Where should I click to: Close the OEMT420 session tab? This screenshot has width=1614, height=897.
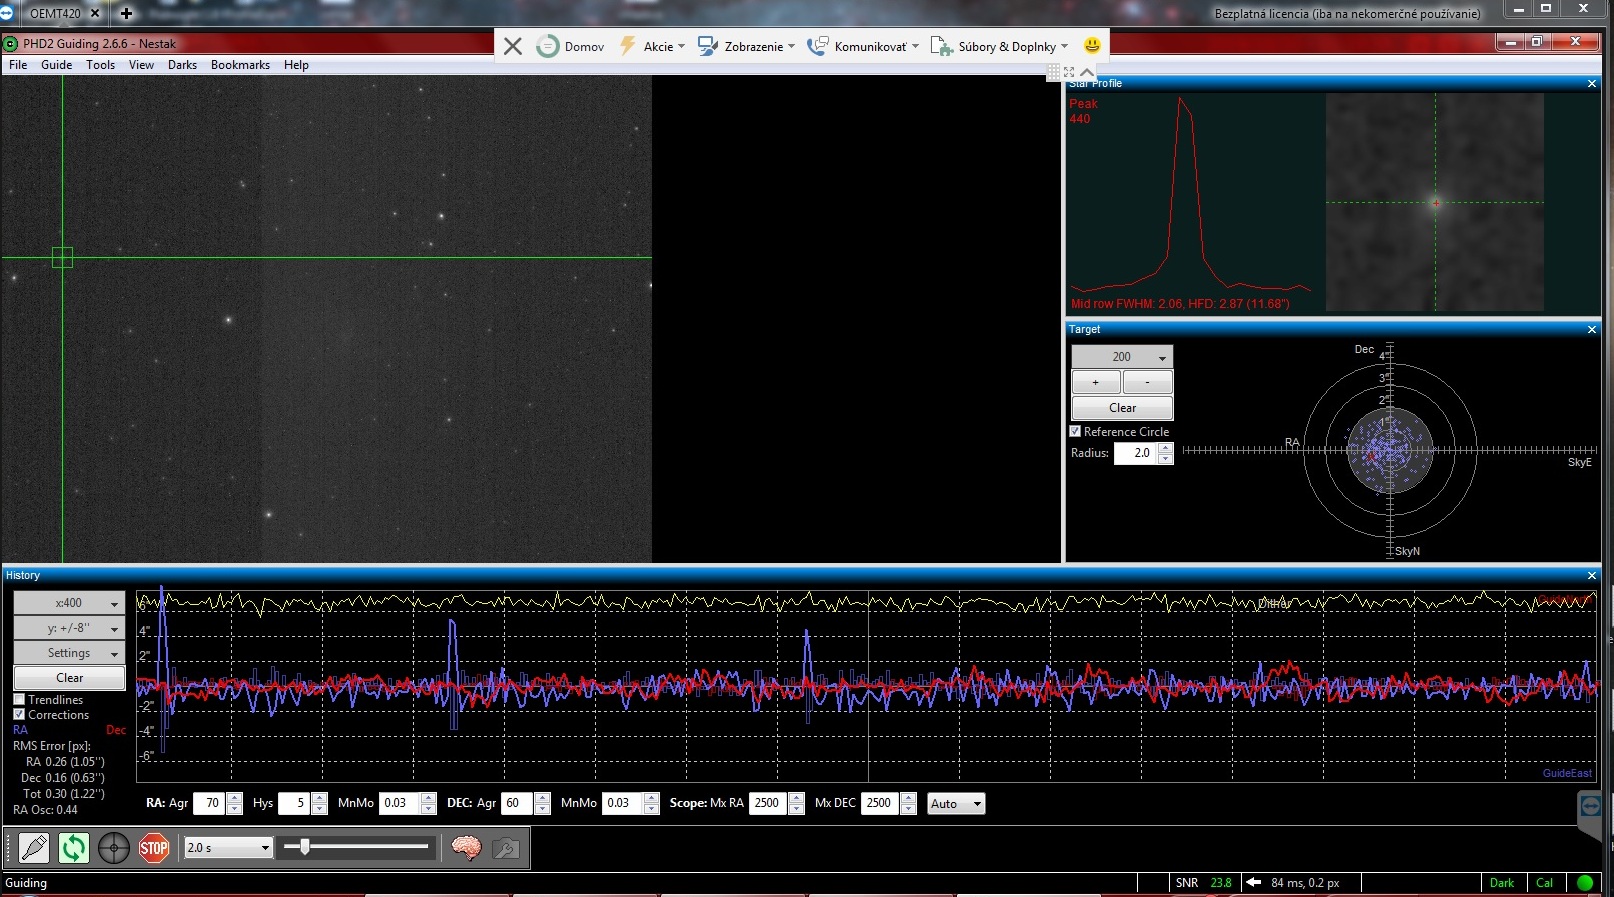(x=95, y=13)
